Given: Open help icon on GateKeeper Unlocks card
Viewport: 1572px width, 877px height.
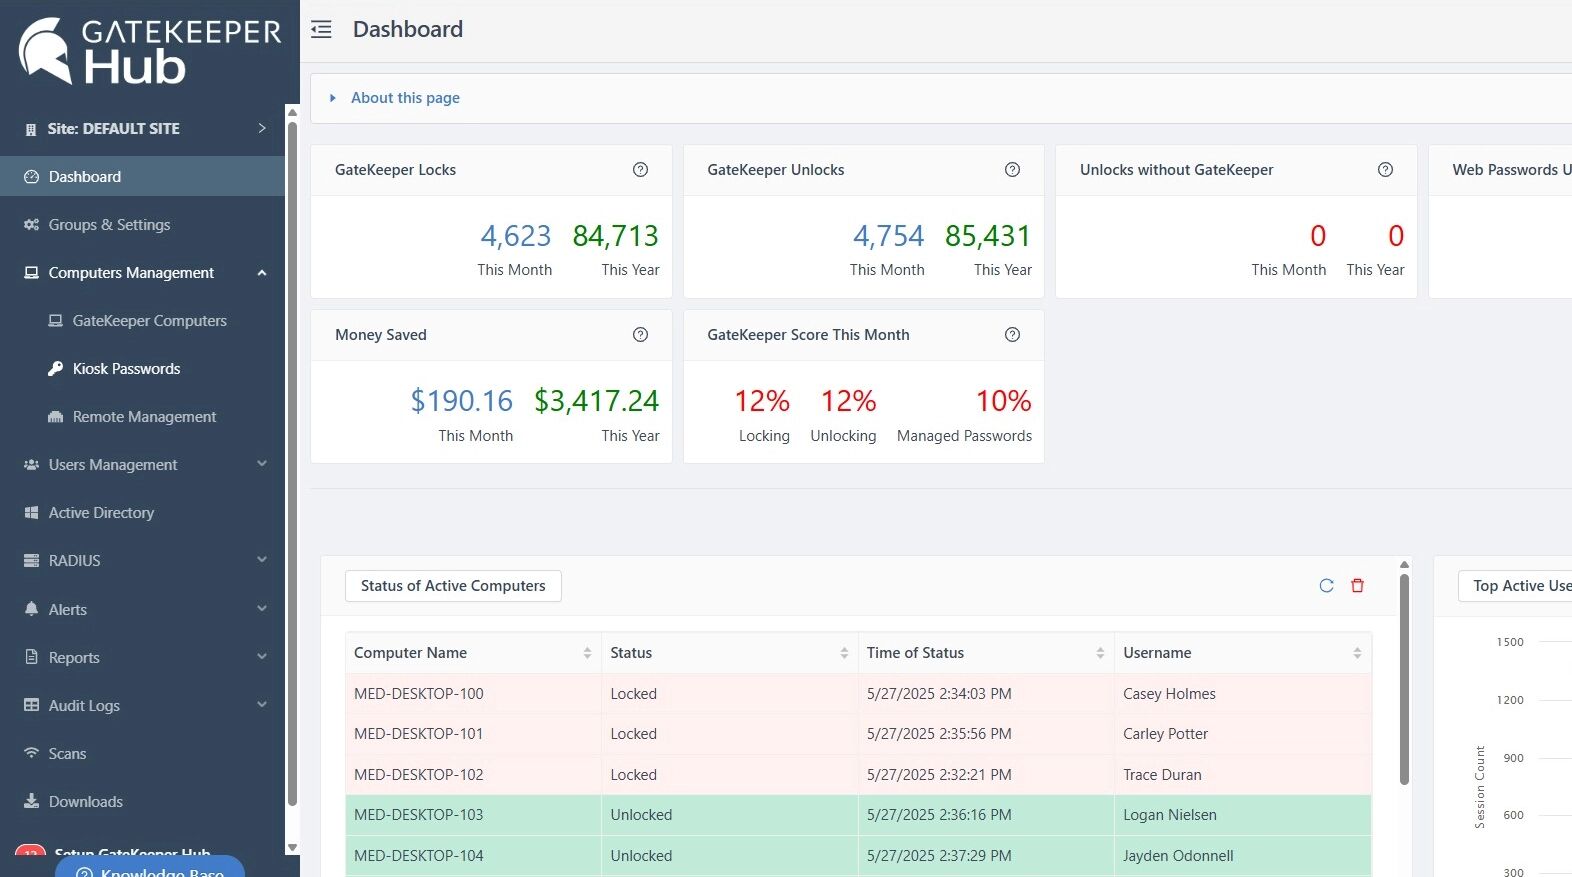Looking at the screenshot, I should click(x=1012, y=170).
